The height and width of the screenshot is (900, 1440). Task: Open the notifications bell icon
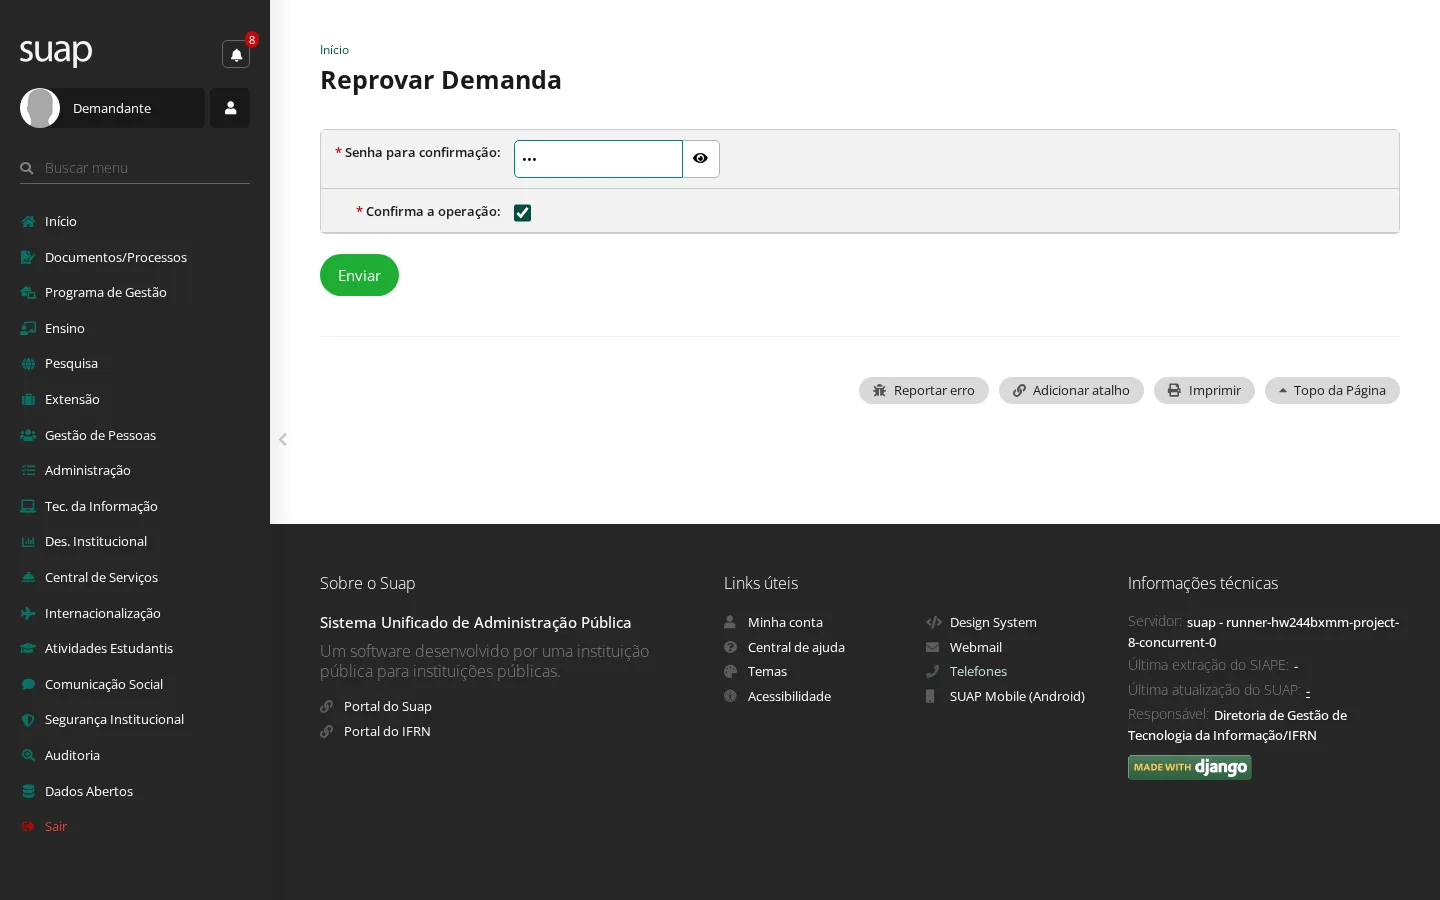click(x=236, y=54)
